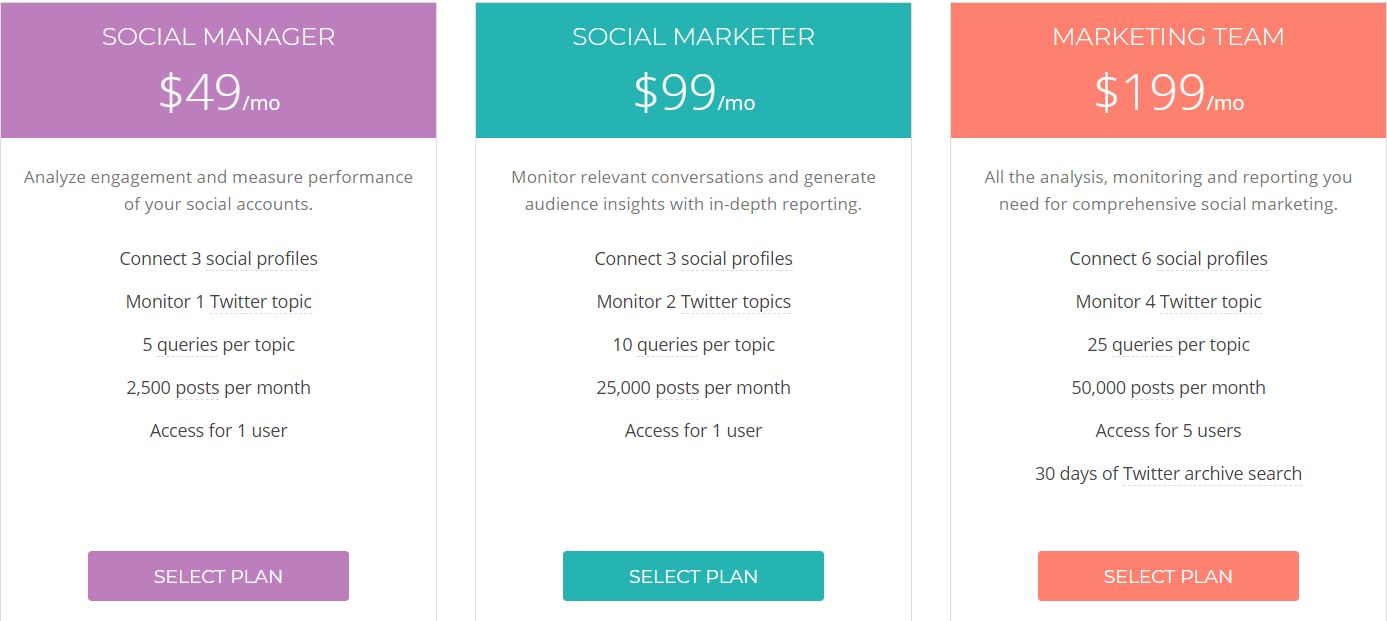Click the purple Social Manager $49 header

(x=218, y=70)
